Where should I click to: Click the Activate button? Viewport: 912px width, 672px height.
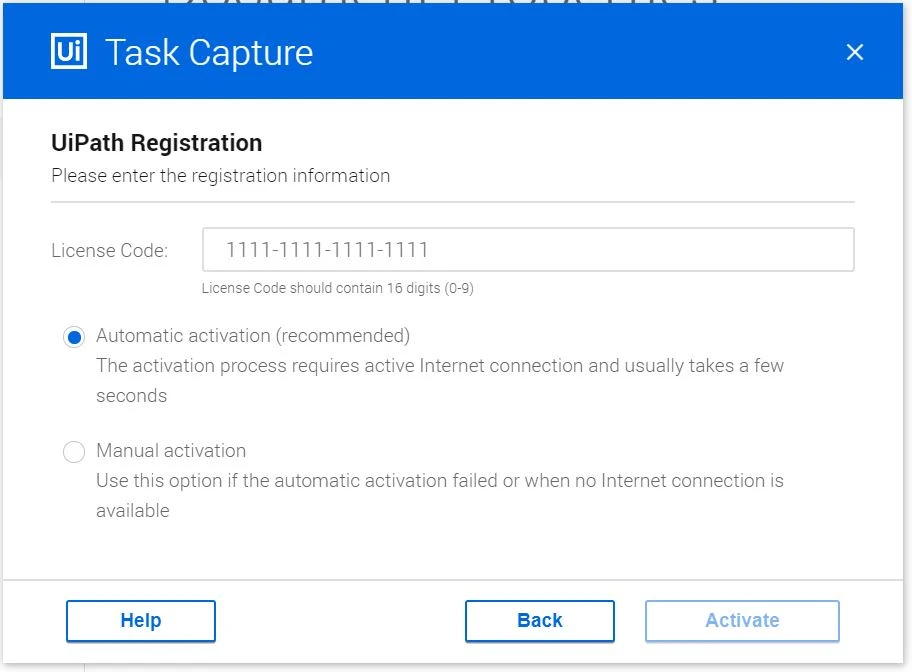tap(742, 621)
